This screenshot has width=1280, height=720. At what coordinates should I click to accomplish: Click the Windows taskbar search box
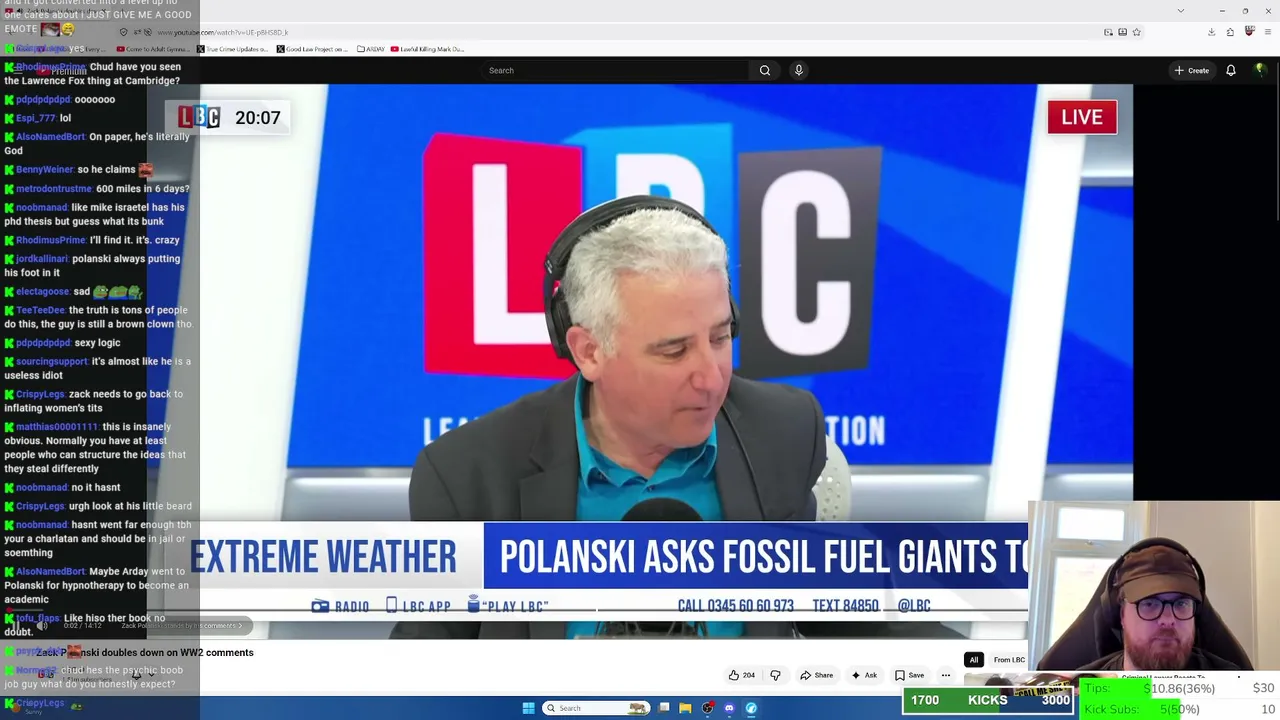pos(595,708)
